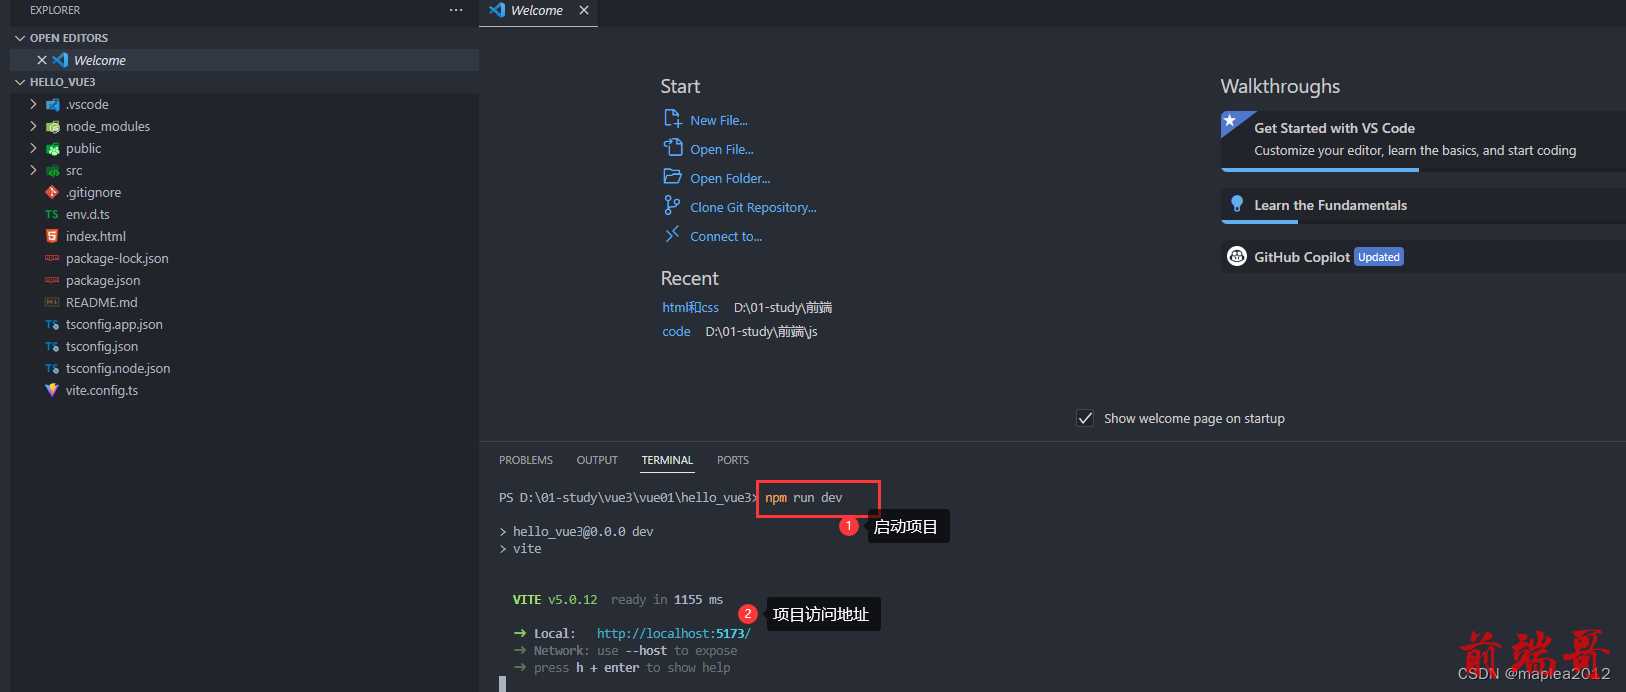The image size is (1626, 692).
Task: Click the New File icon
Action: [x=673, y=119]
